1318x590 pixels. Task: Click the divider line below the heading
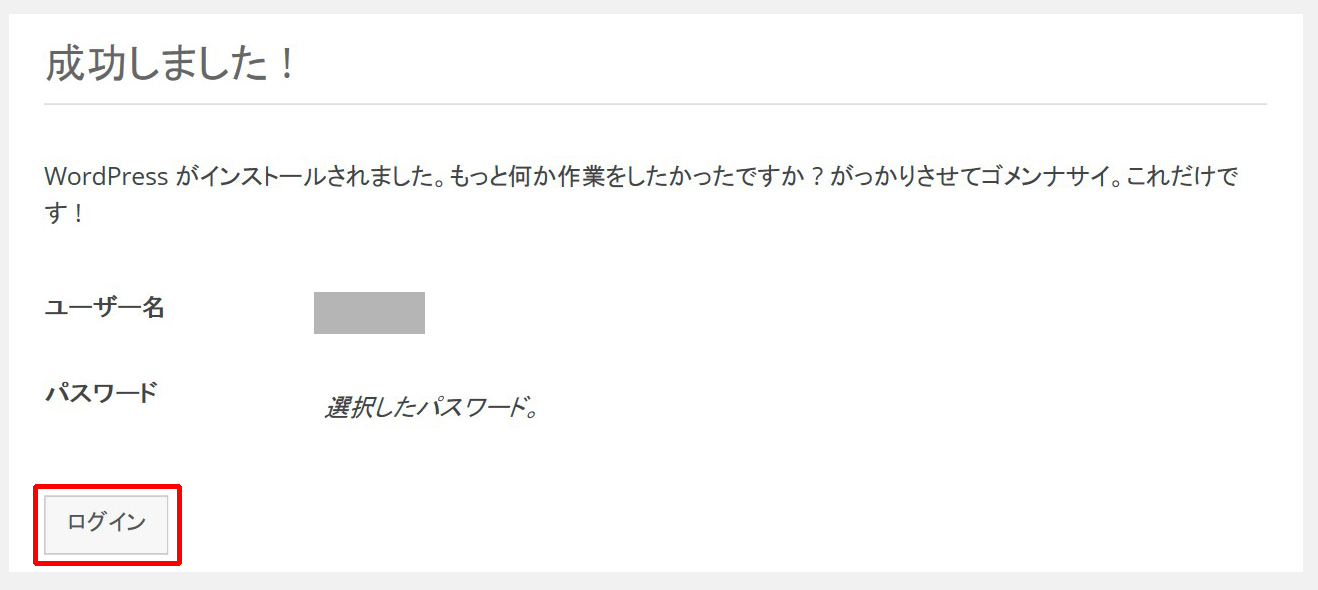[x=655, y=104]
